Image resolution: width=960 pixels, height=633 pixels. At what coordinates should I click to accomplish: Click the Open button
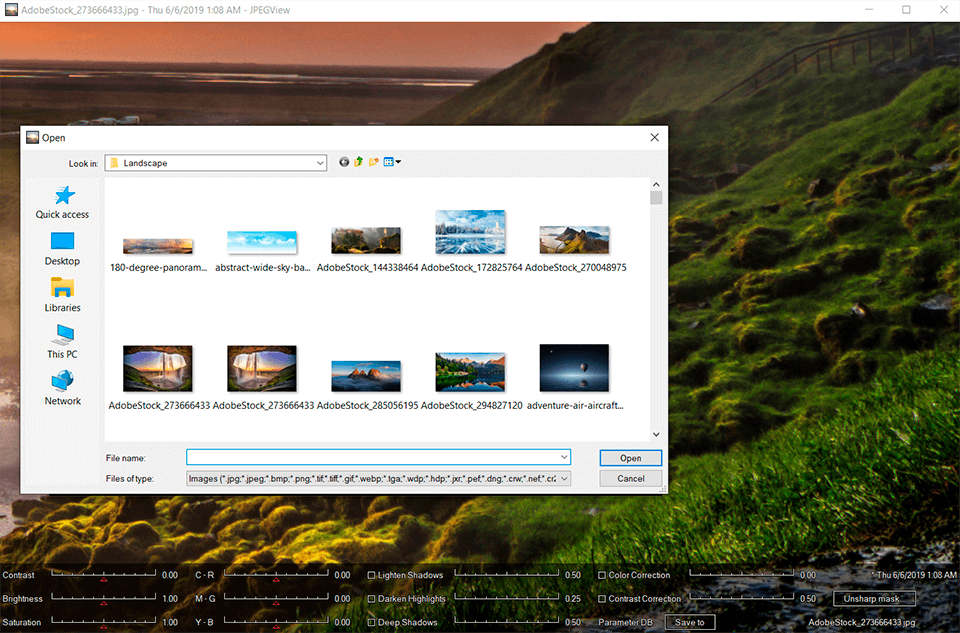(630, 458)
